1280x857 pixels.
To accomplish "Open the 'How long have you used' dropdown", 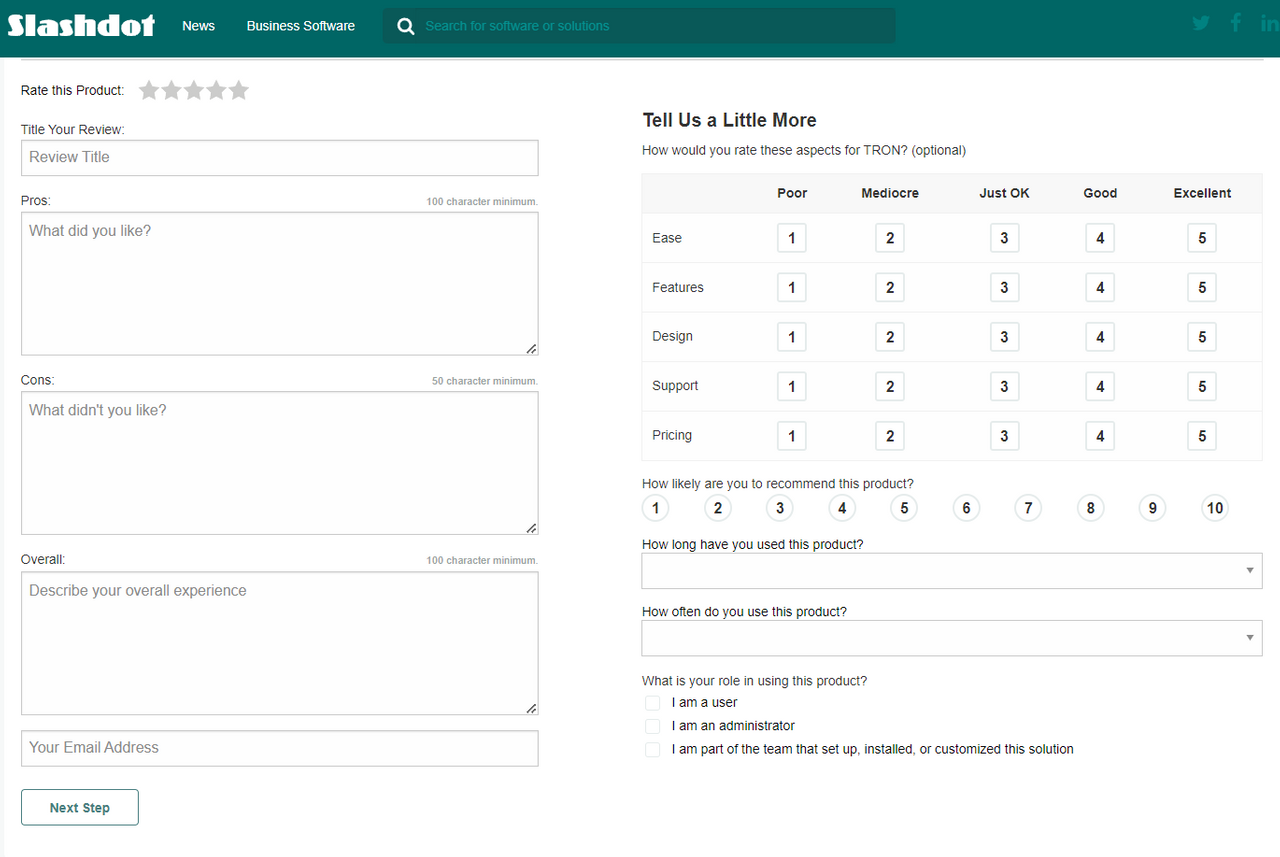I will point(952,571).
